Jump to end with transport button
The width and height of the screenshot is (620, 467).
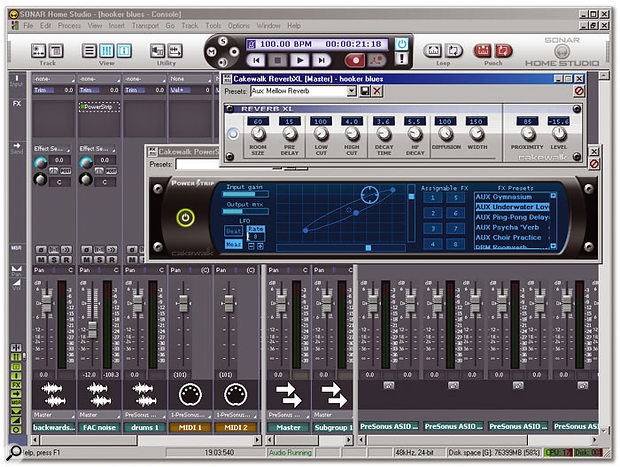point(321,61)
